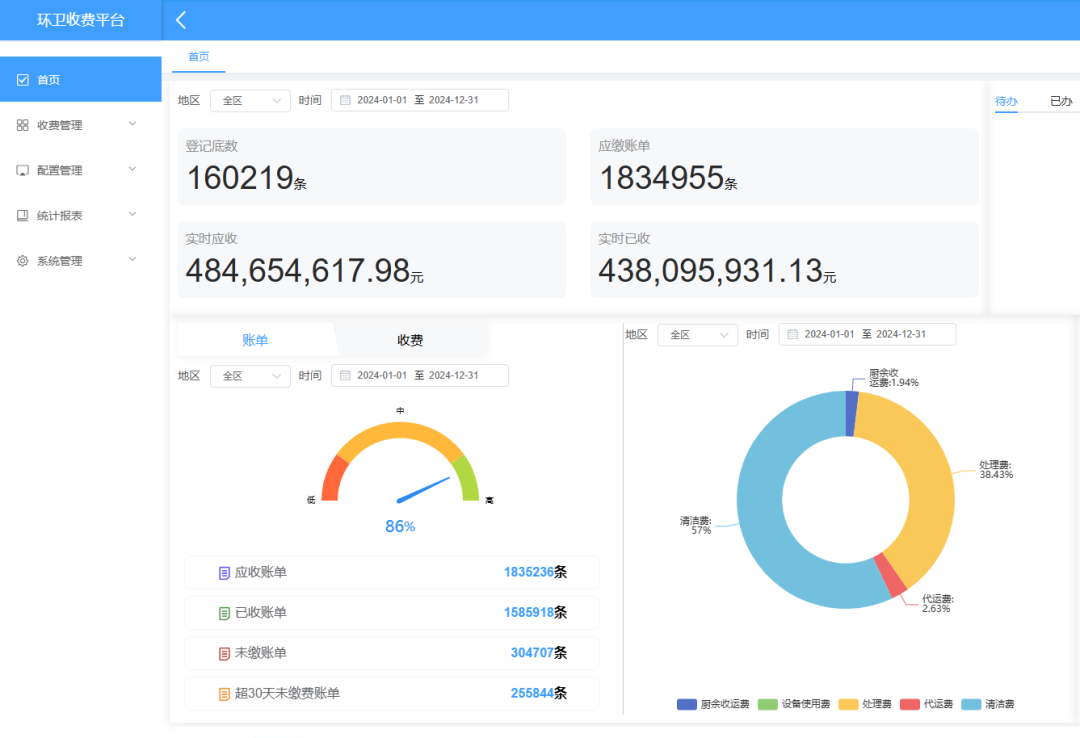Click the 配置管理 monitor icon
This screenshot has height=738, width=1080.
(23, 171)
